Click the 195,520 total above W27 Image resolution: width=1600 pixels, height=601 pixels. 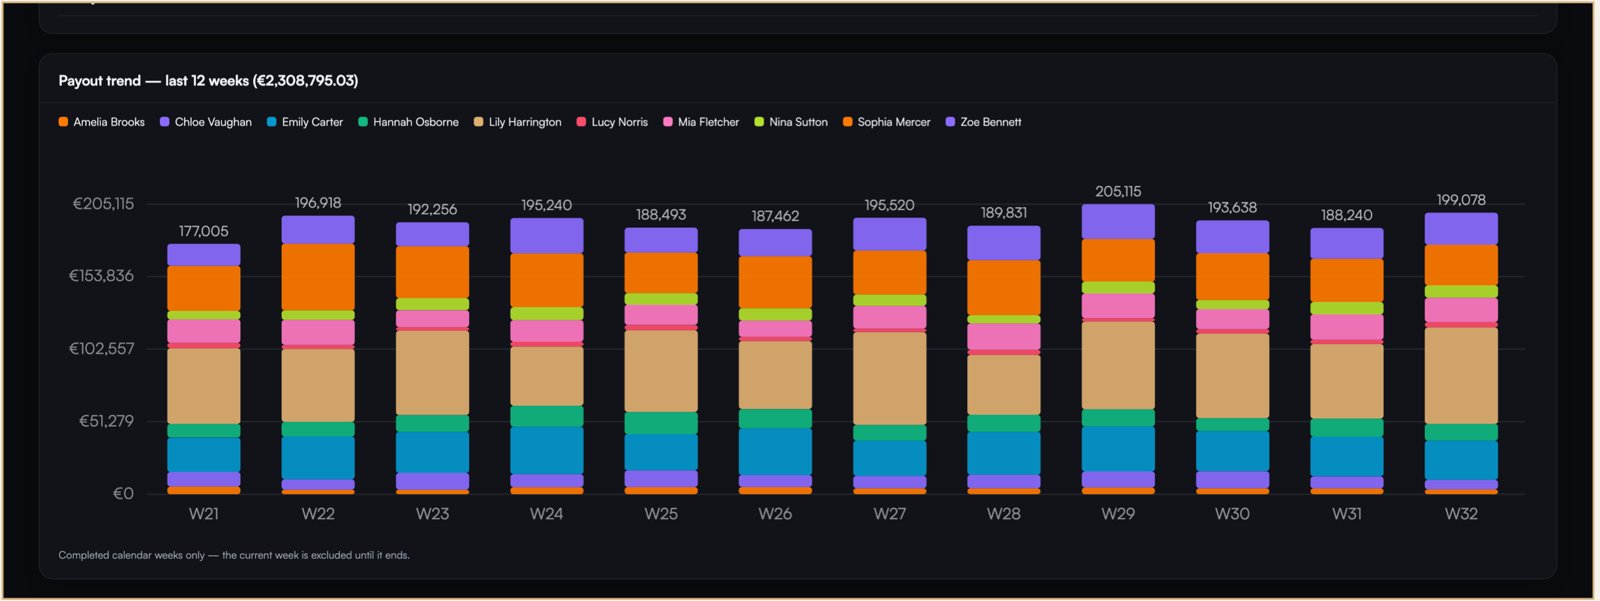(889, 205)
